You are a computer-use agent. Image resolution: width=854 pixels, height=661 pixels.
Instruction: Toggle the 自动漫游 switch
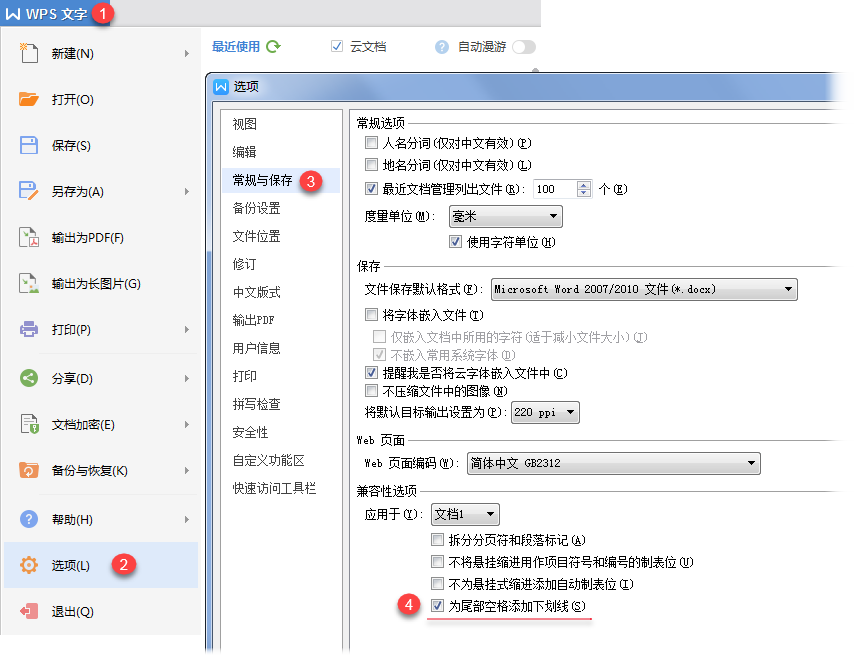click(523, 46)
